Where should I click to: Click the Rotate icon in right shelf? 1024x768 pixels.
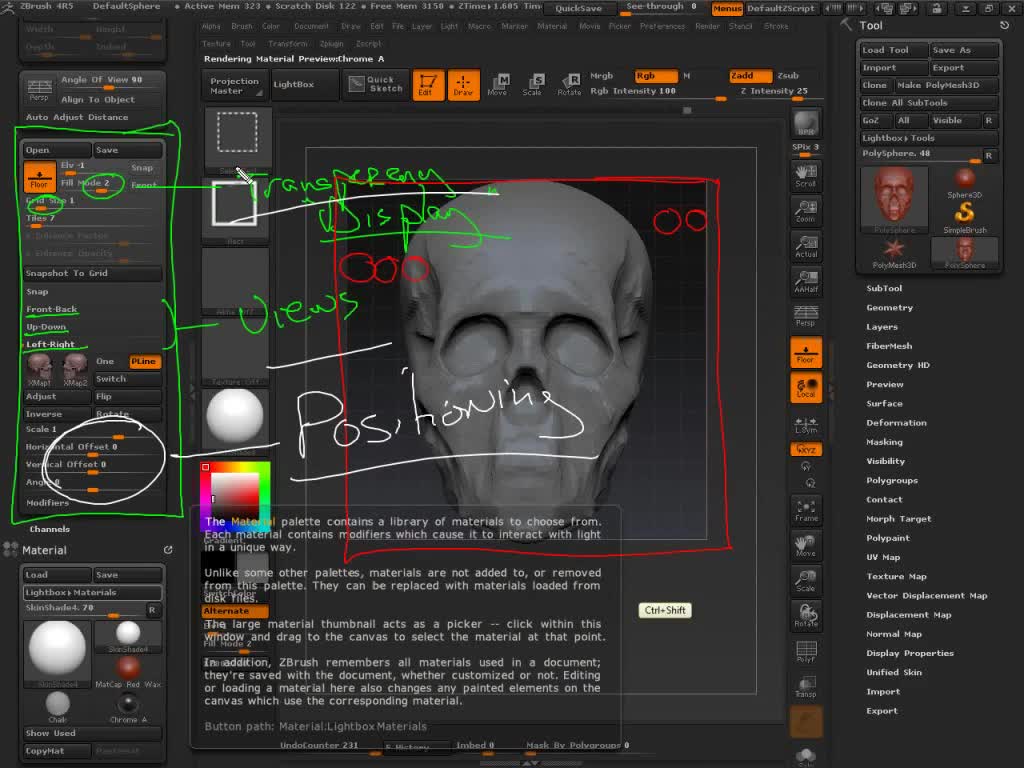pyautogui.click(x=806, y=615)
